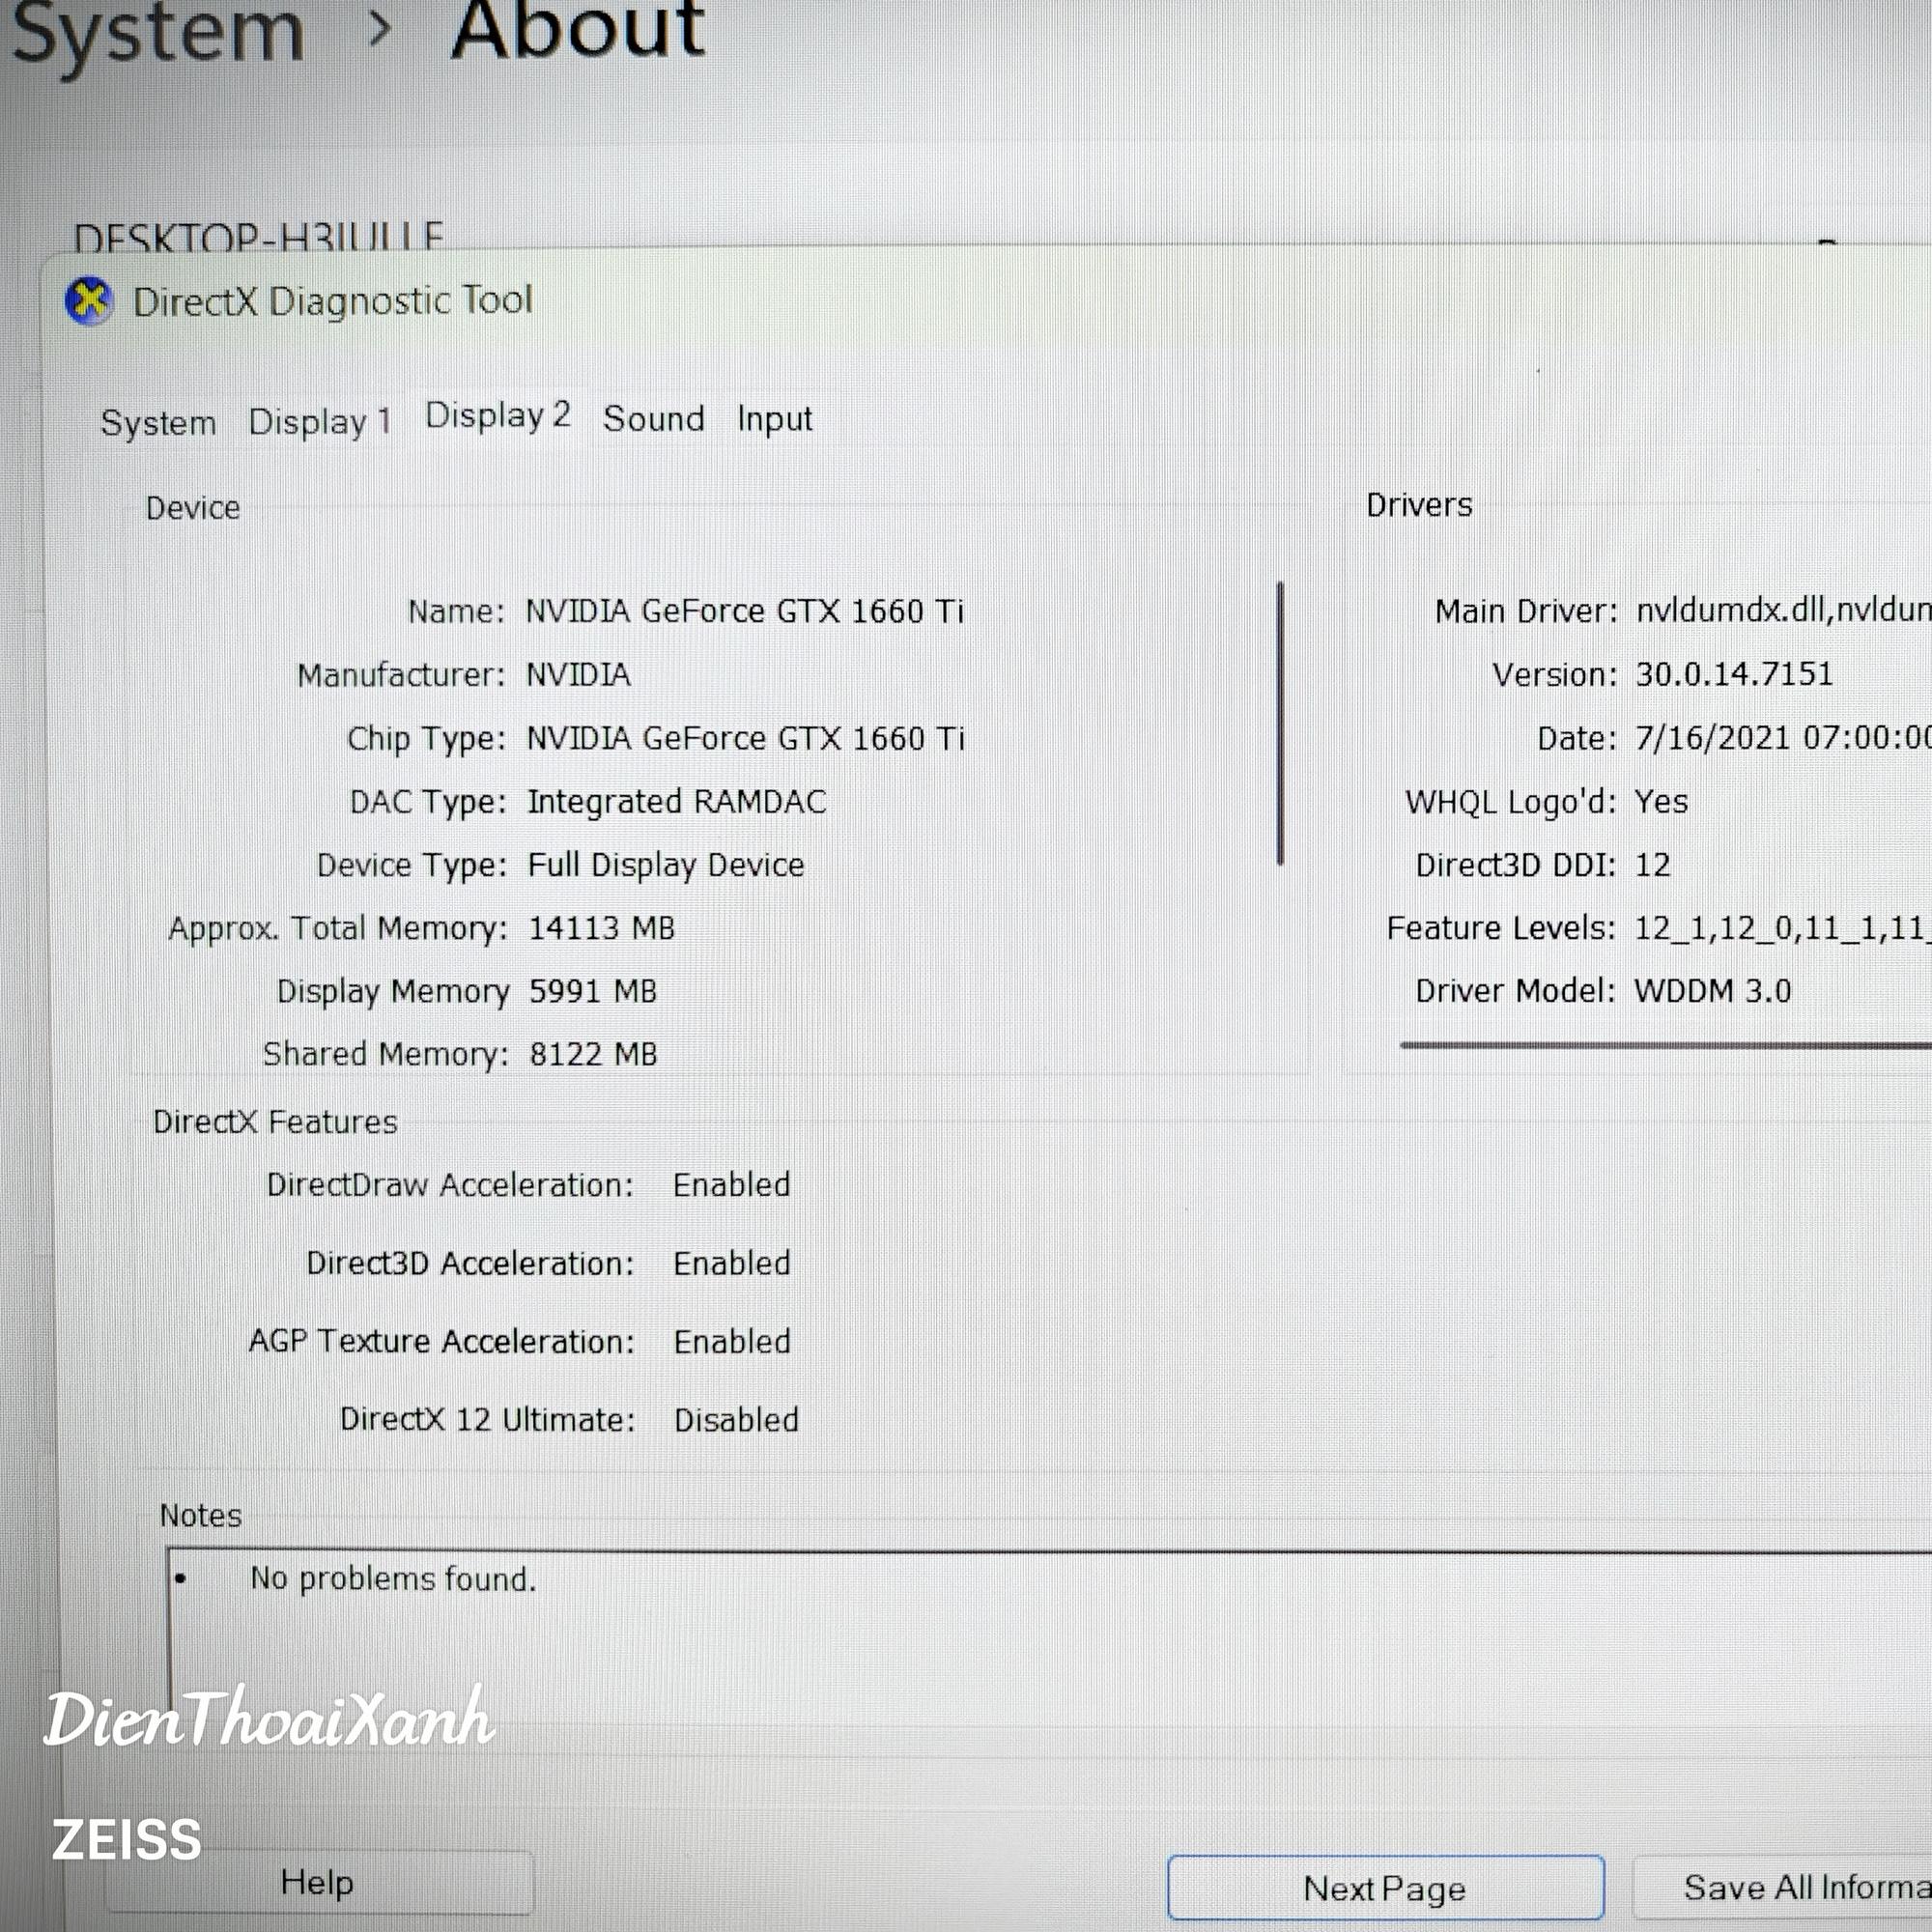Viewport: 1932px width, 1932px height.
Task: Click Display Memory value '5991 MB'
Action: [593, 991]
